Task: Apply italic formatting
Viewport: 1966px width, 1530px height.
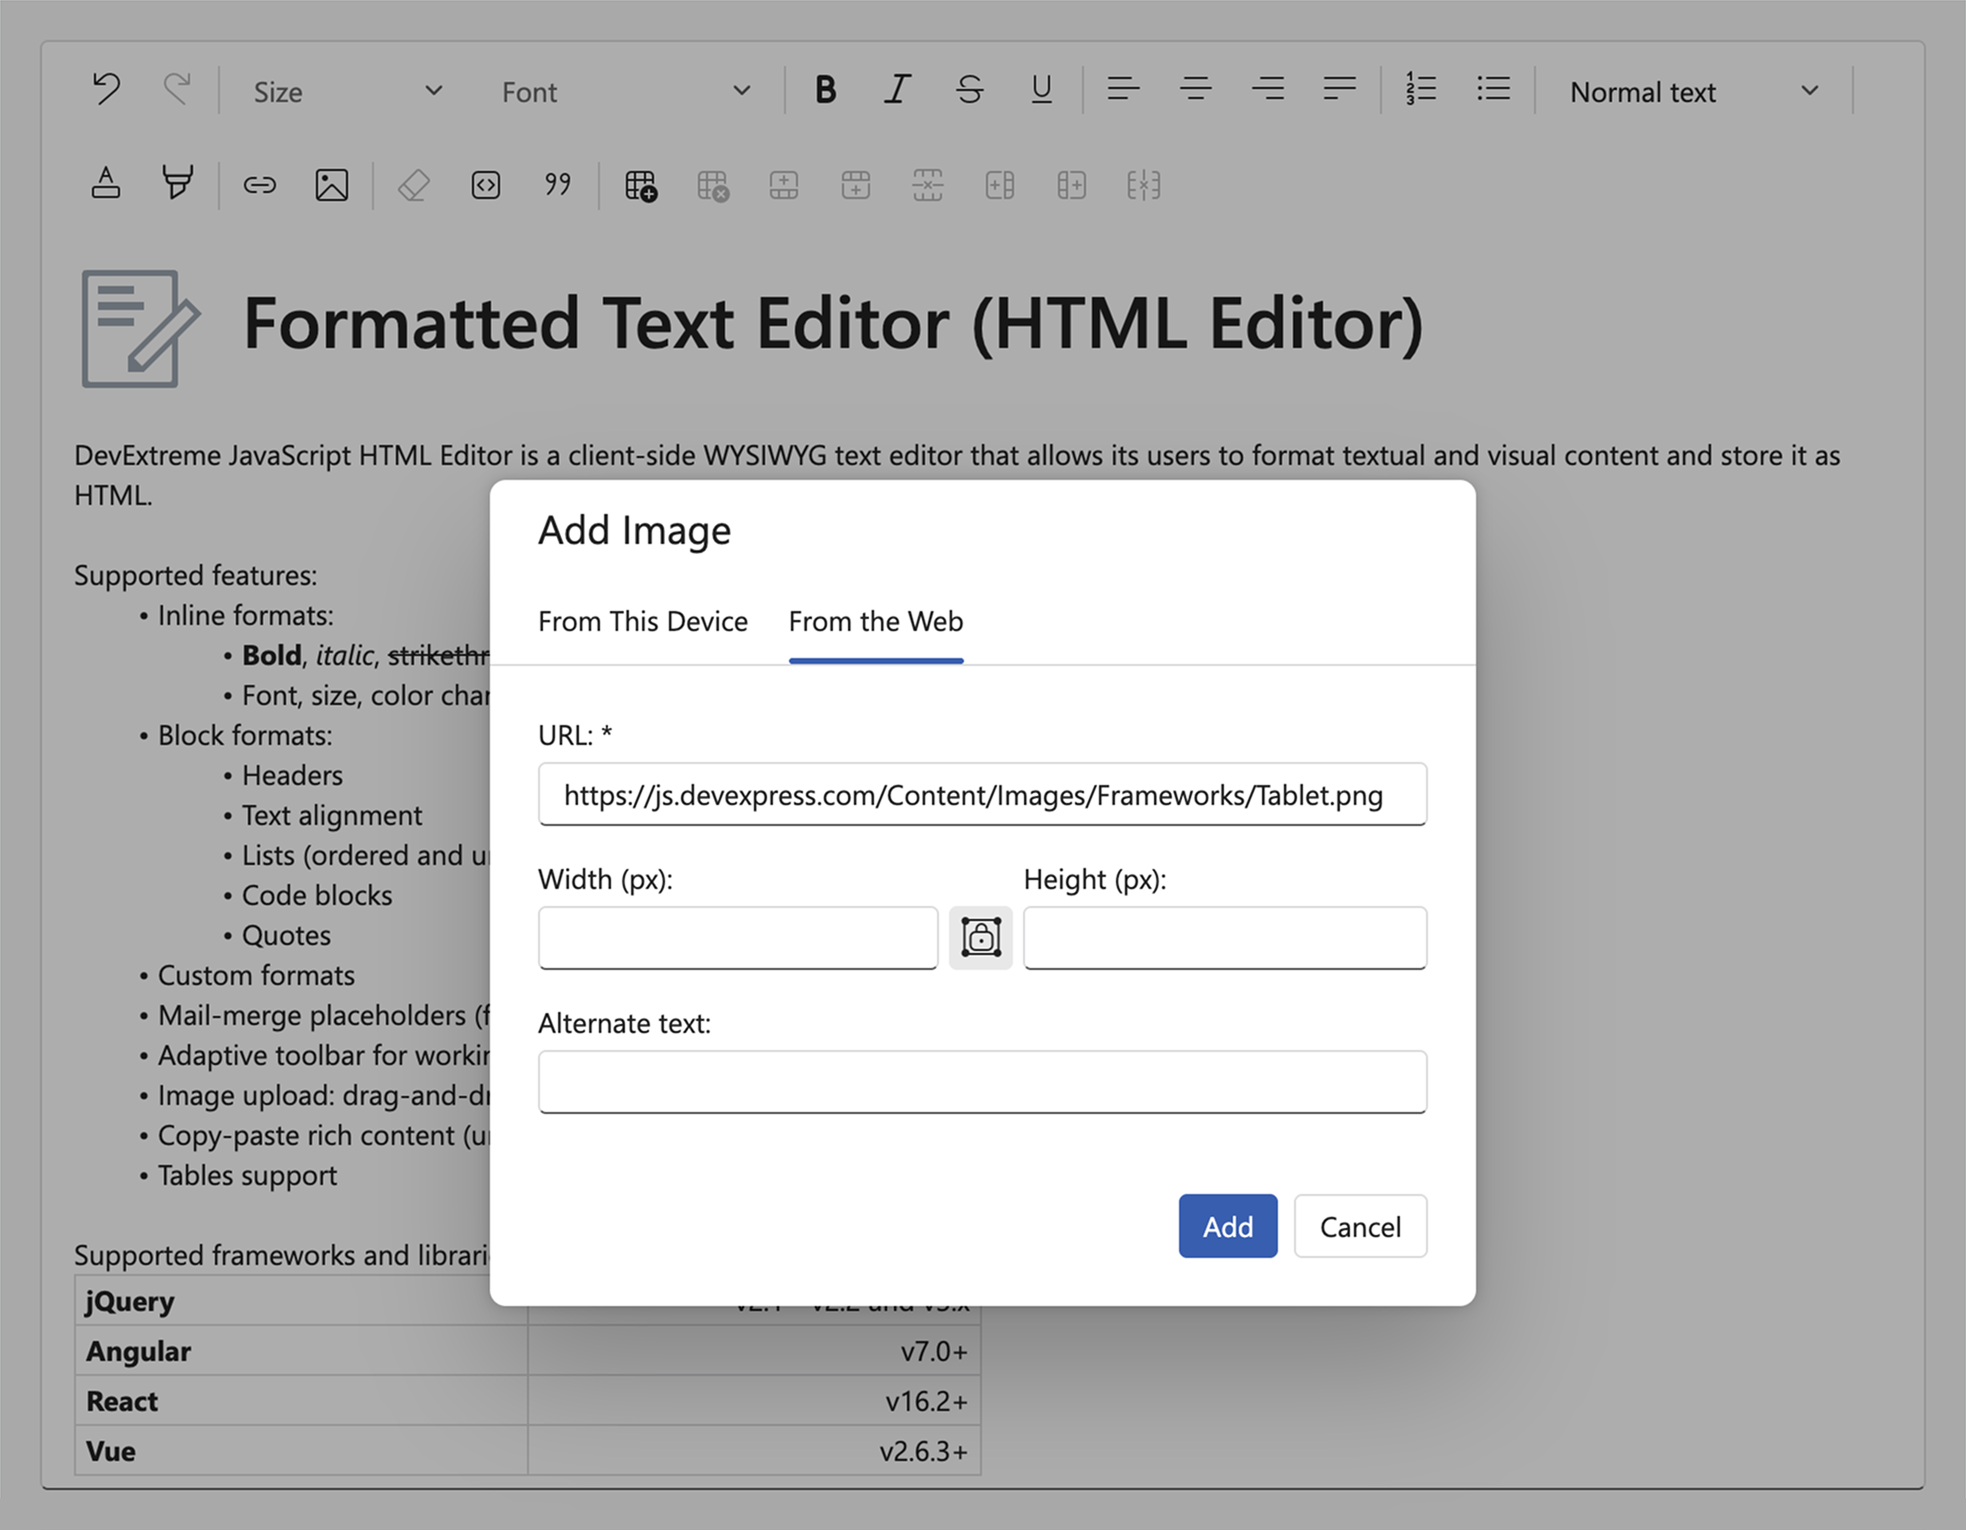Action: click(x=897, y=90)
